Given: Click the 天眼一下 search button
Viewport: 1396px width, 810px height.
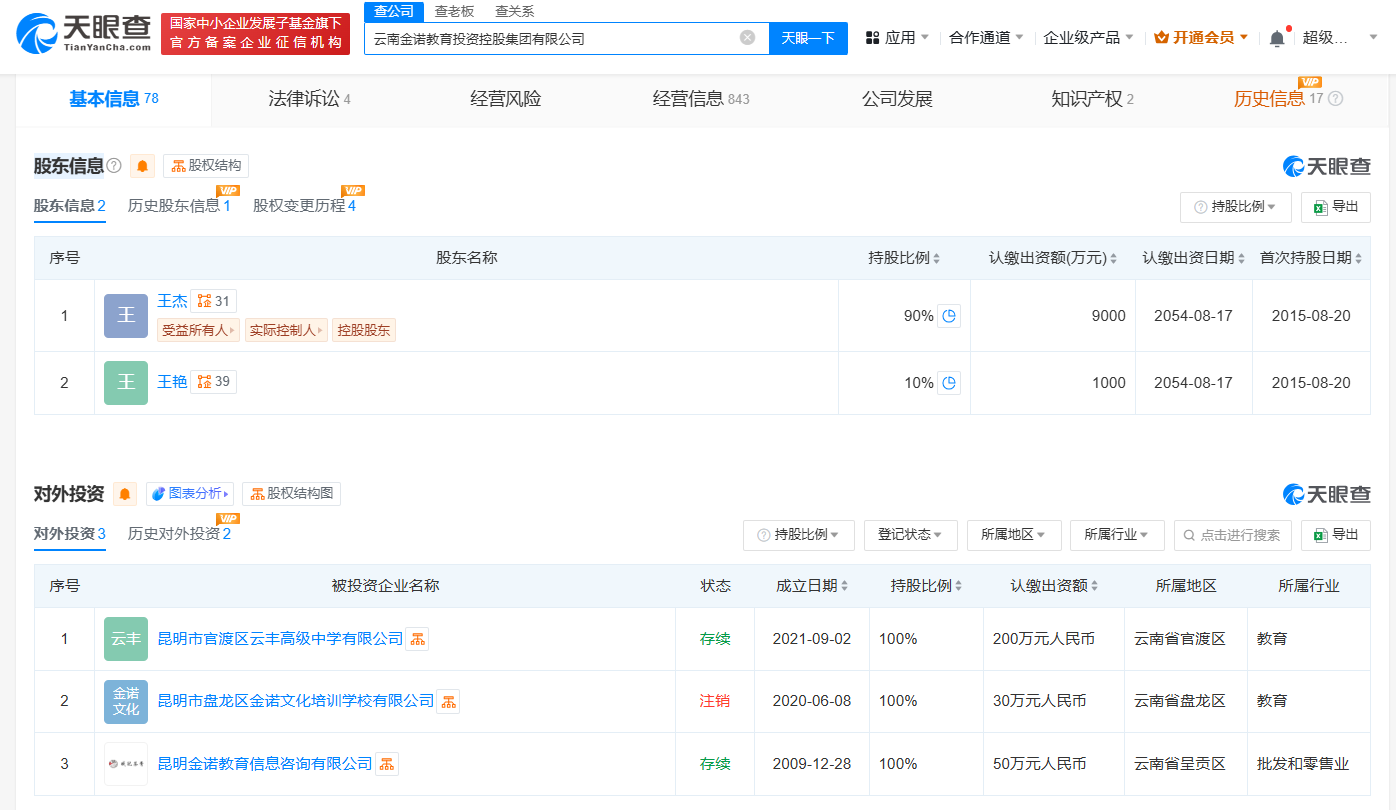Looking at the screenshot, I should [x=808, y=38].
